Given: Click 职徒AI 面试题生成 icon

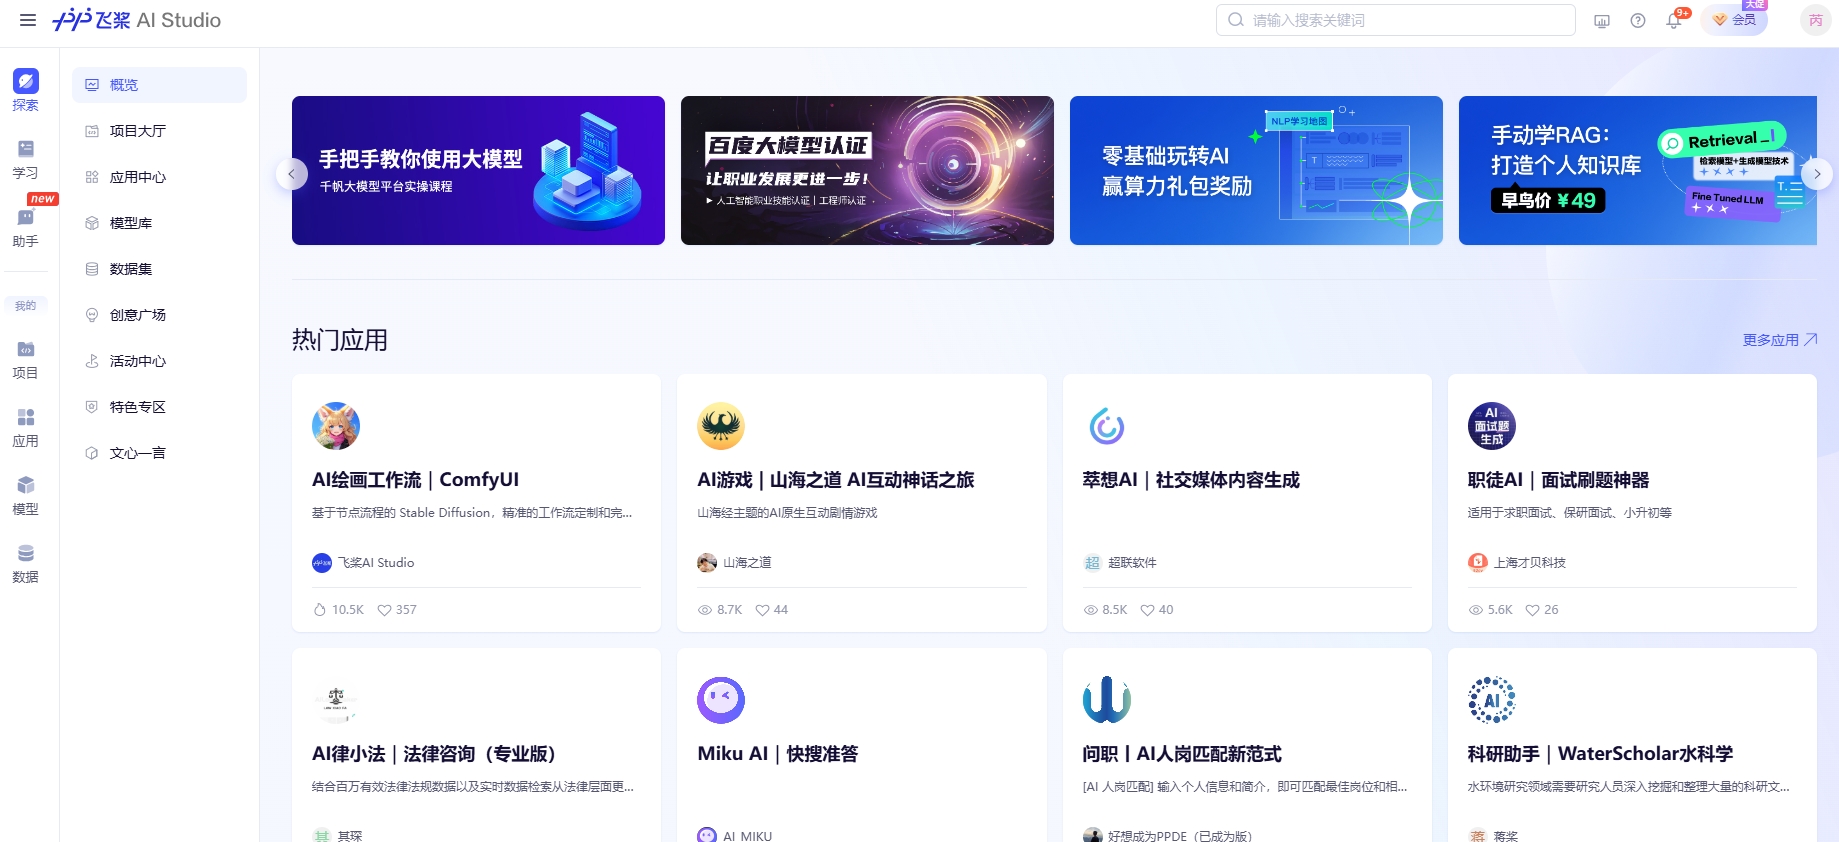Looking at the screenshot, I should point(1492,426).
